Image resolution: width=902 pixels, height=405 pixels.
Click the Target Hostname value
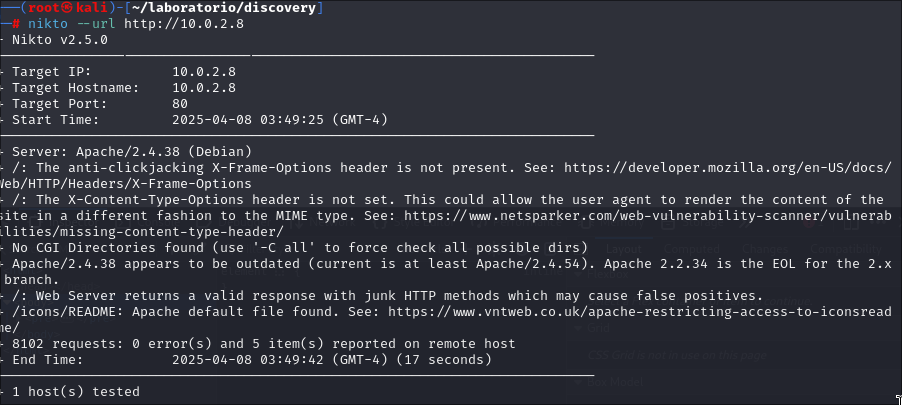[x=204, y=88]
